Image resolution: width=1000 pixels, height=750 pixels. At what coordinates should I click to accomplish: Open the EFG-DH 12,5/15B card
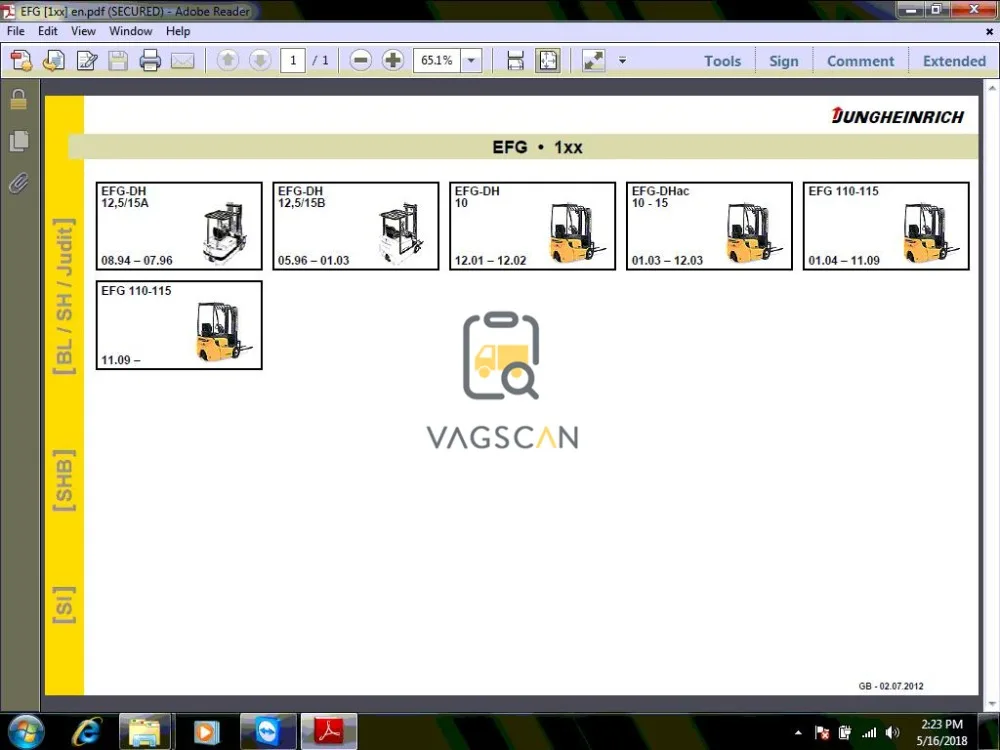(356, 226)
